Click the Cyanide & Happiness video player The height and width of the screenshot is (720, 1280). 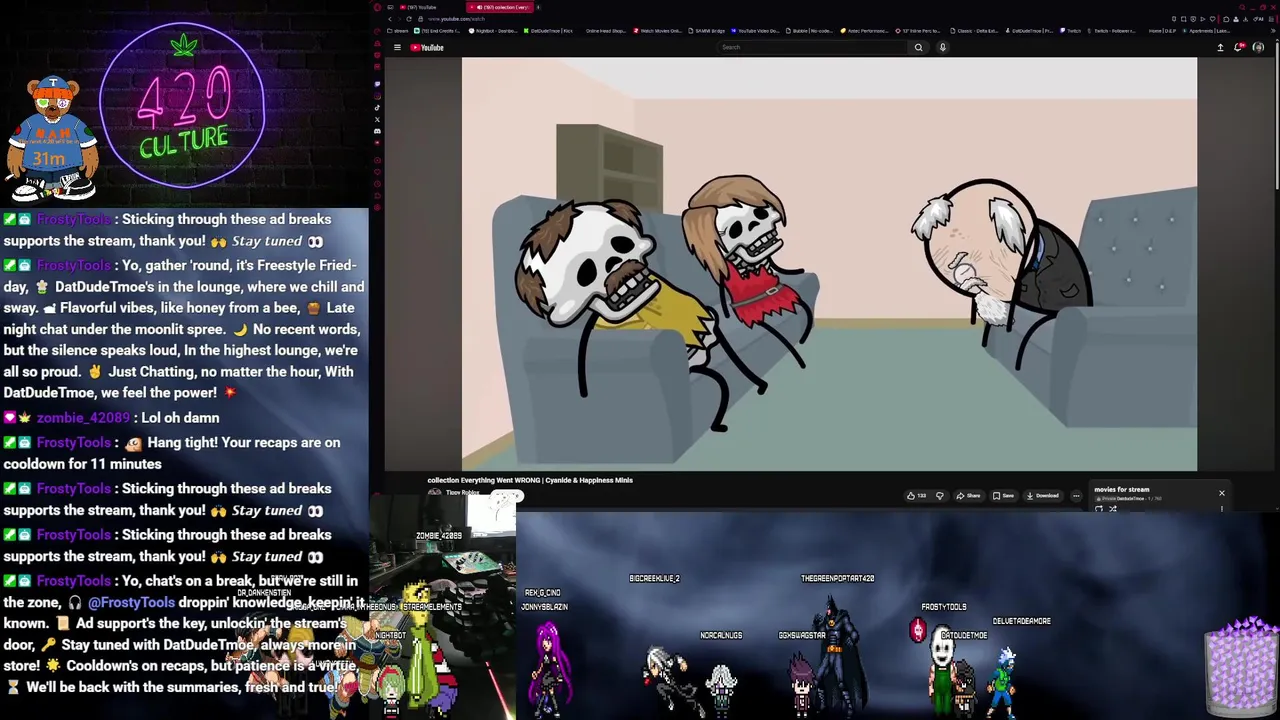(829, 264)
